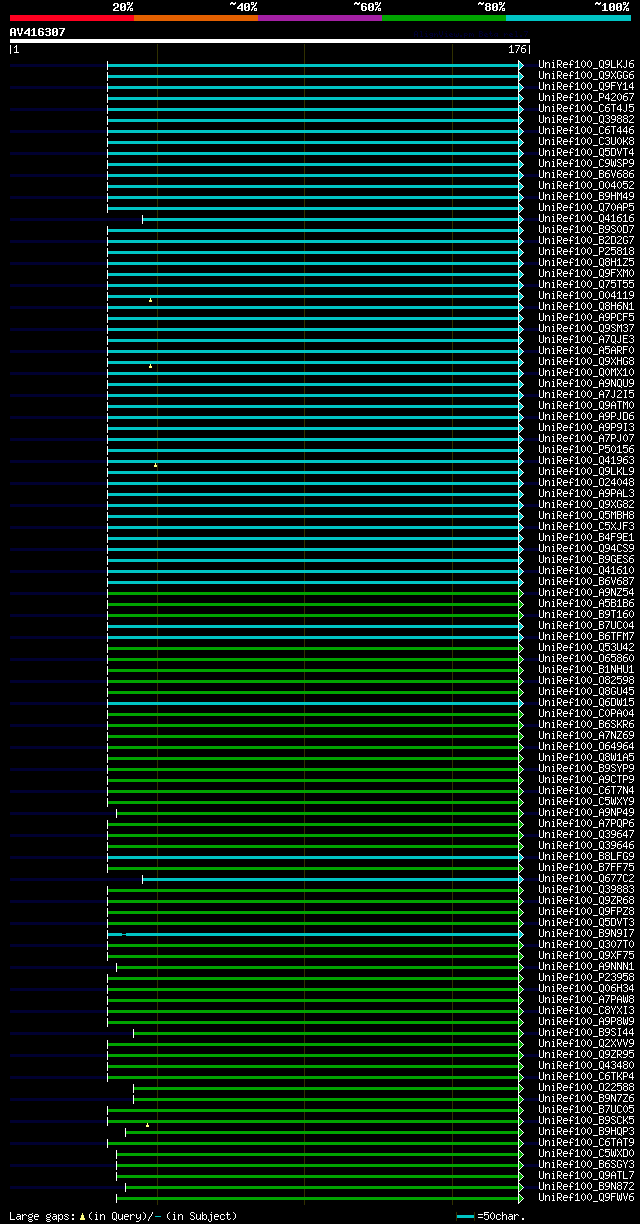Select label UniRef100_Q41963
The width and height of the screenshot is (640, 1224).
click(x=586, y=460)
